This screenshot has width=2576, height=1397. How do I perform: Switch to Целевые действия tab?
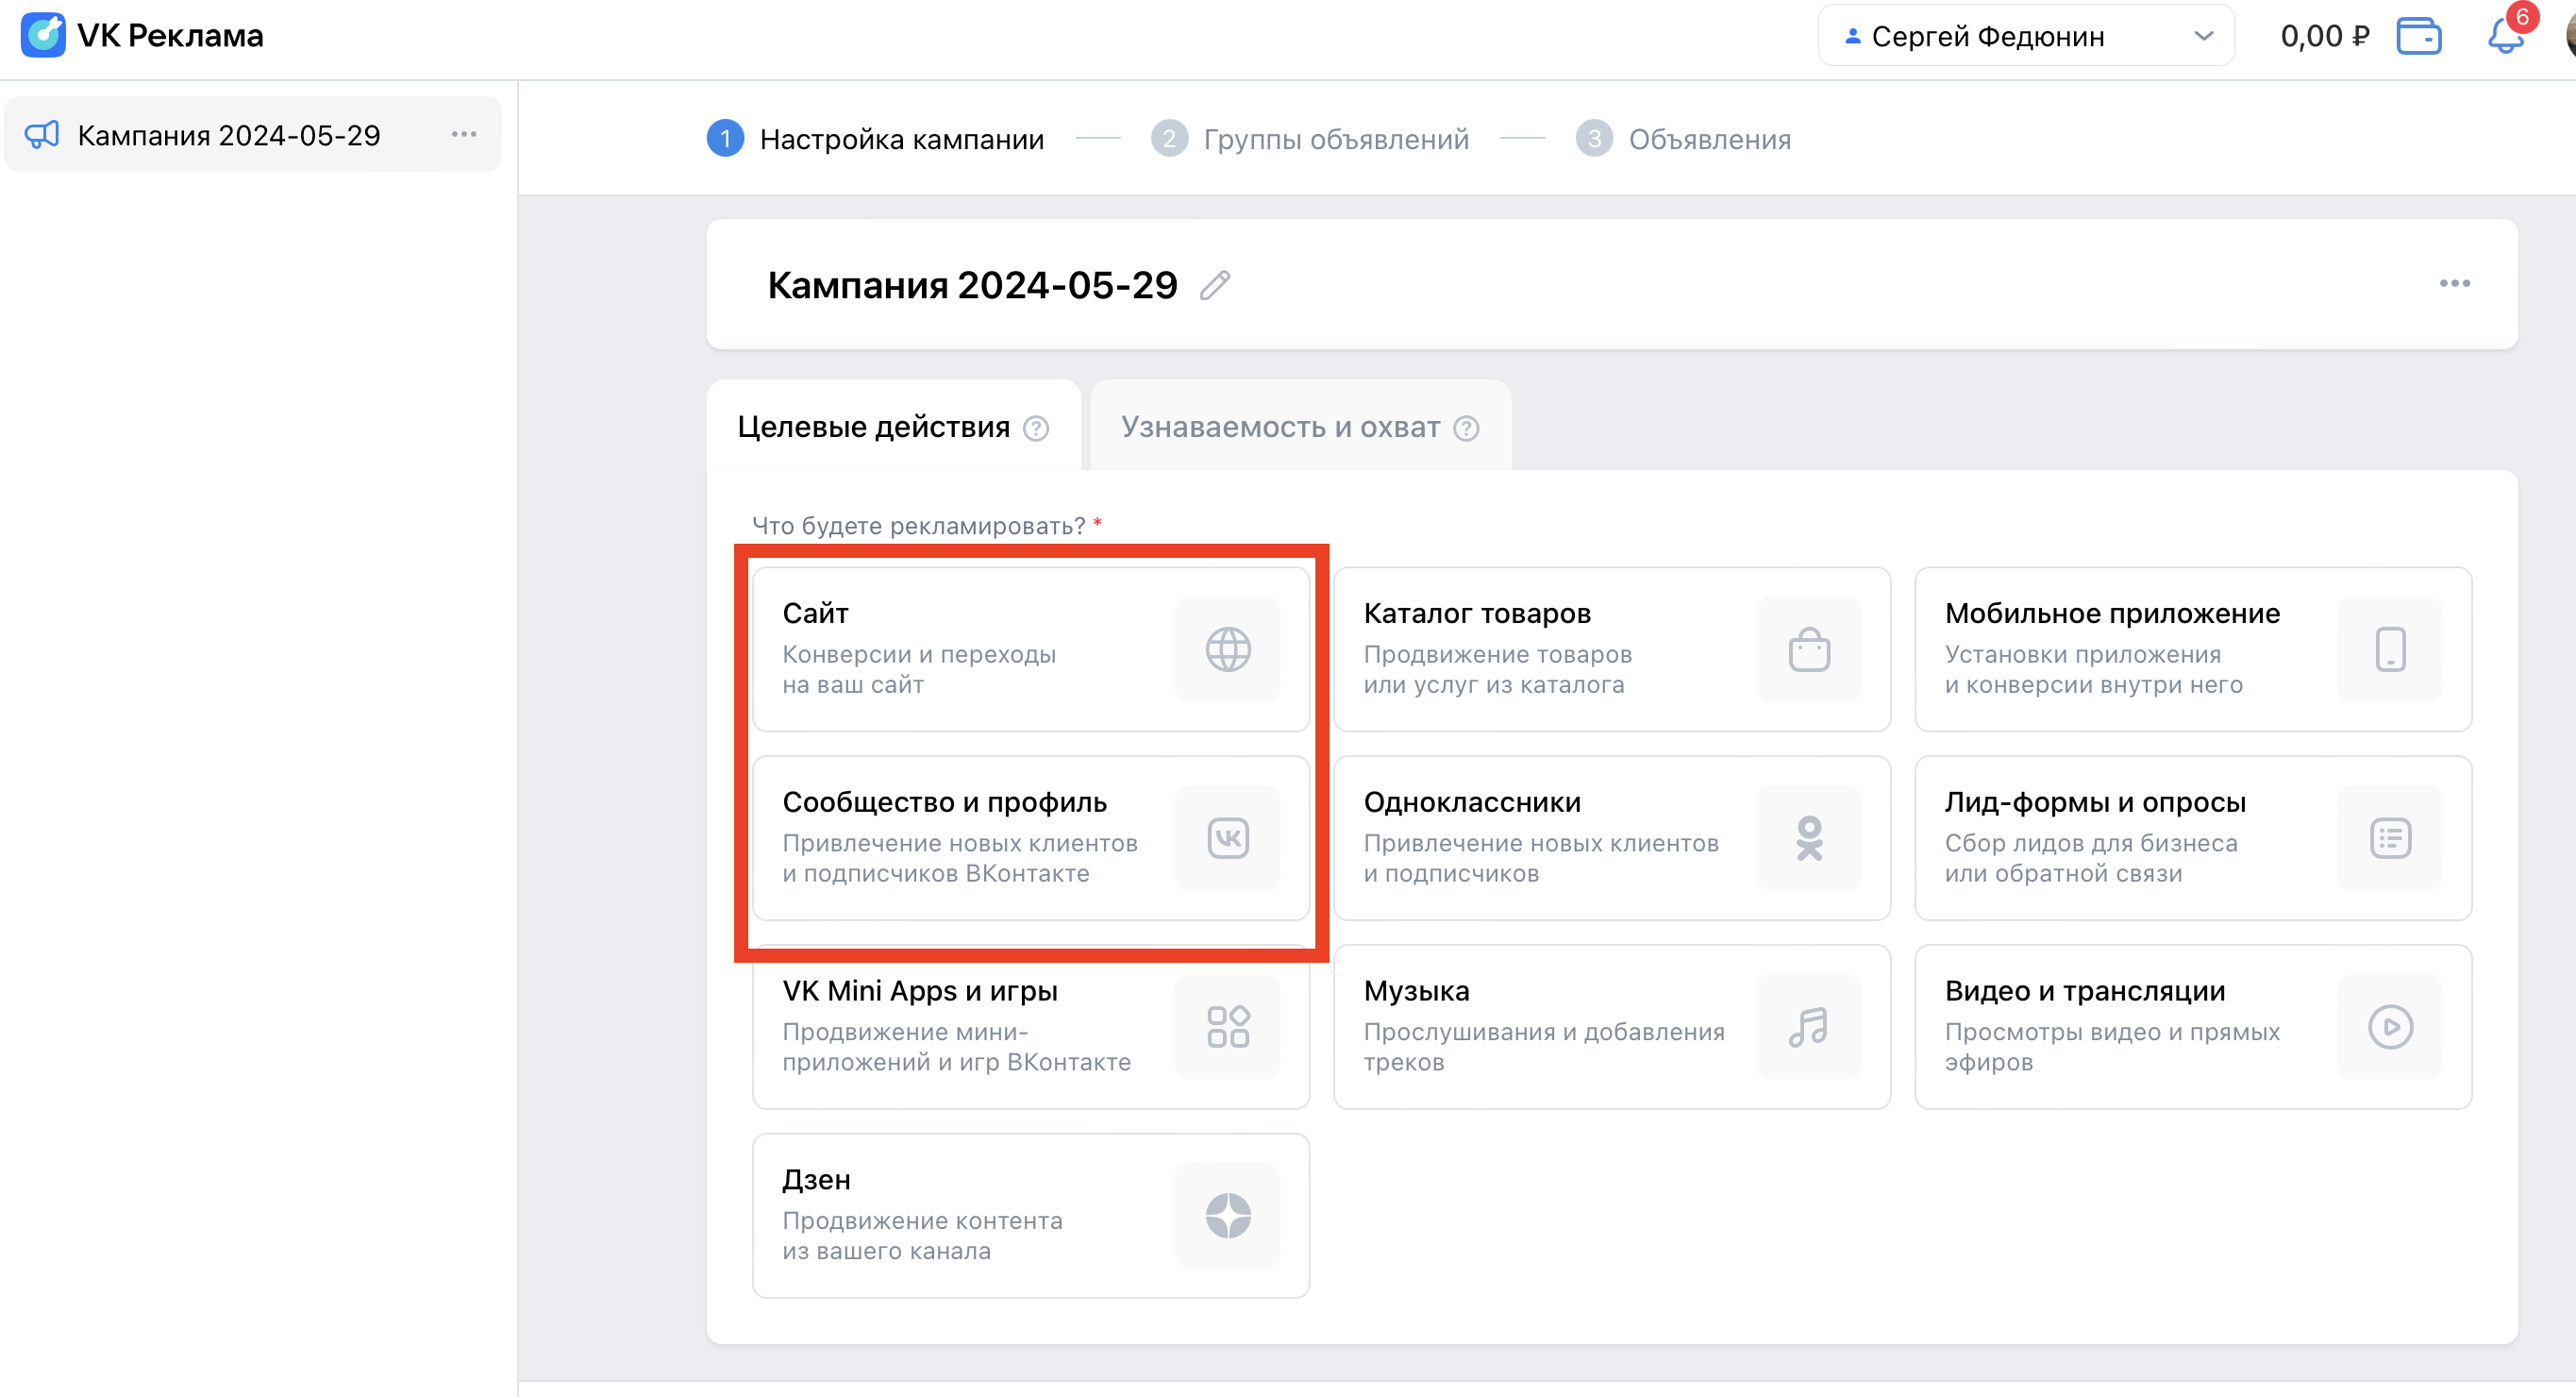coord(893,427)
